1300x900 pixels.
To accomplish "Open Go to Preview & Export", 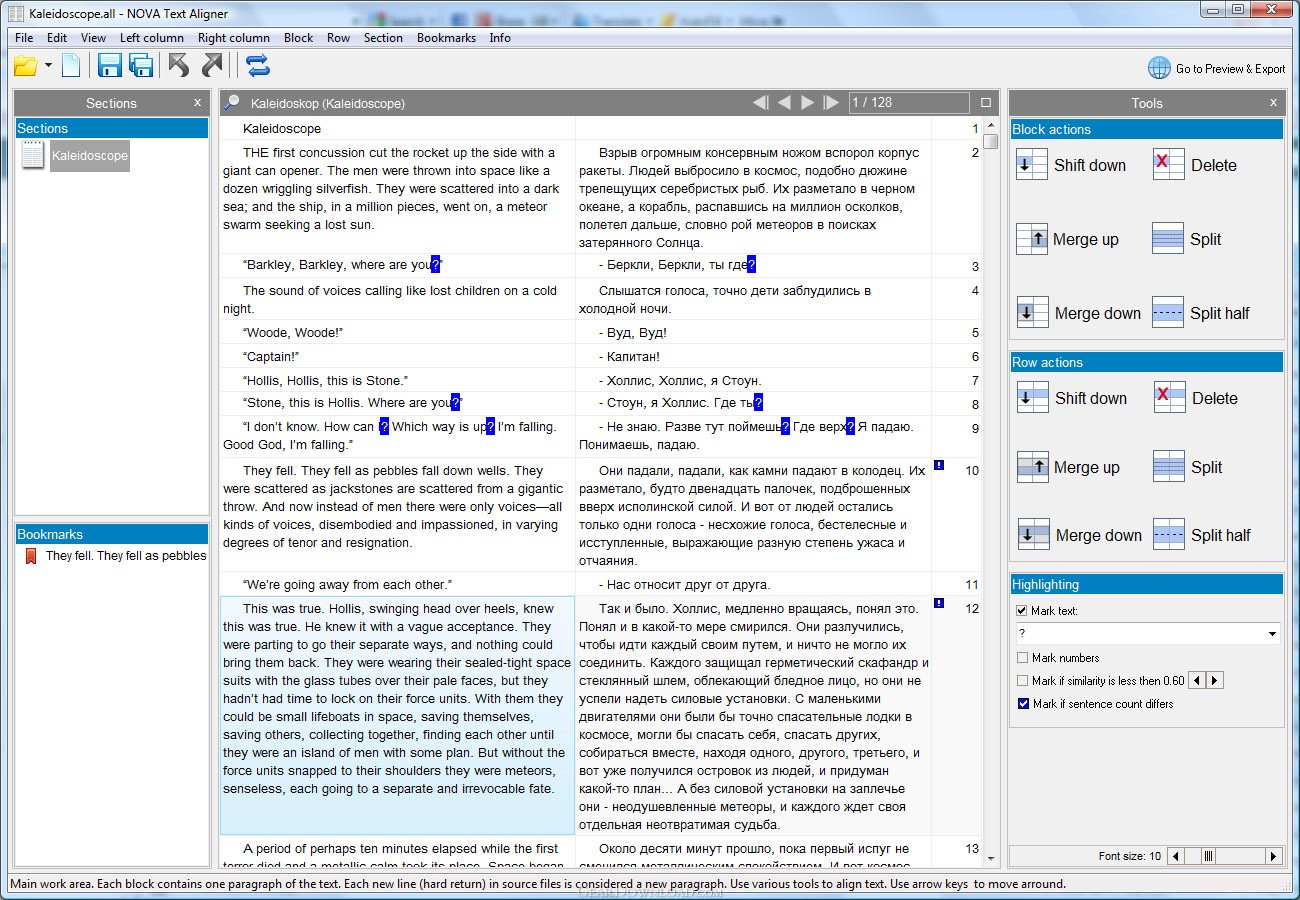I will (1217, 68).
